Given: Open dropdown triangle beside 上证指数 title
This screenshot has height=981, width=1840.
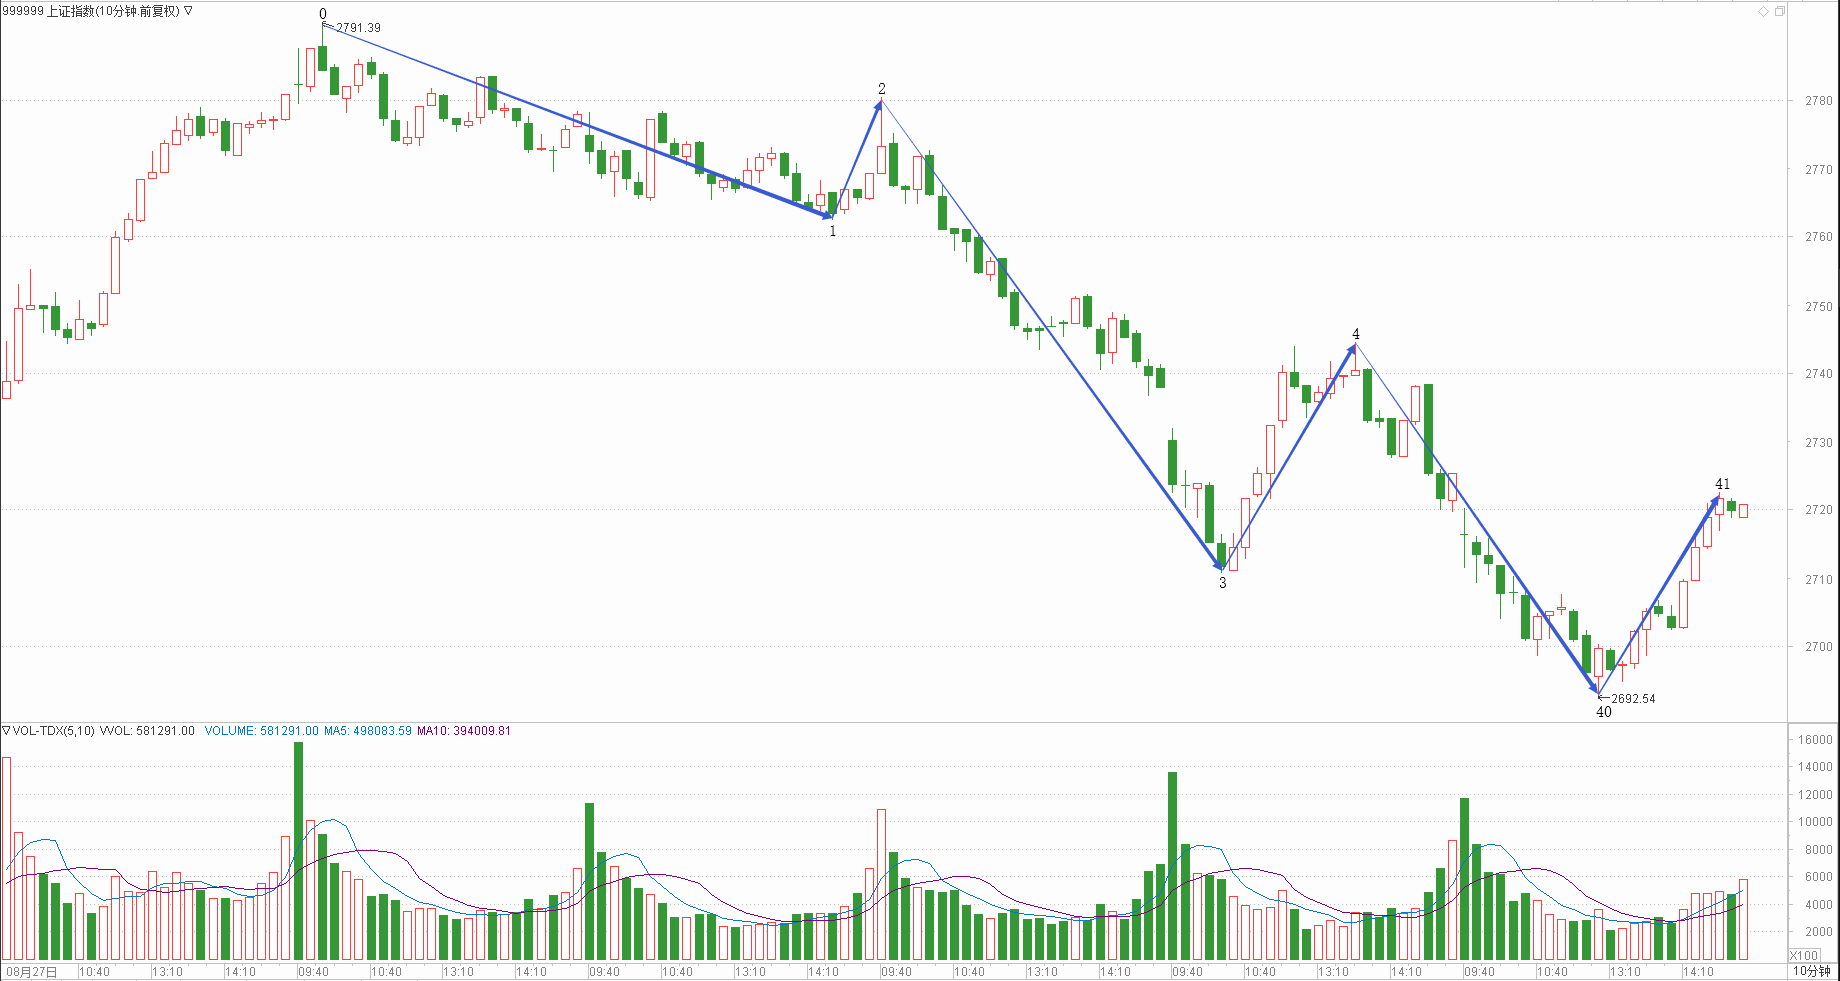Looking at the screenshot, I should pos(188,11).
